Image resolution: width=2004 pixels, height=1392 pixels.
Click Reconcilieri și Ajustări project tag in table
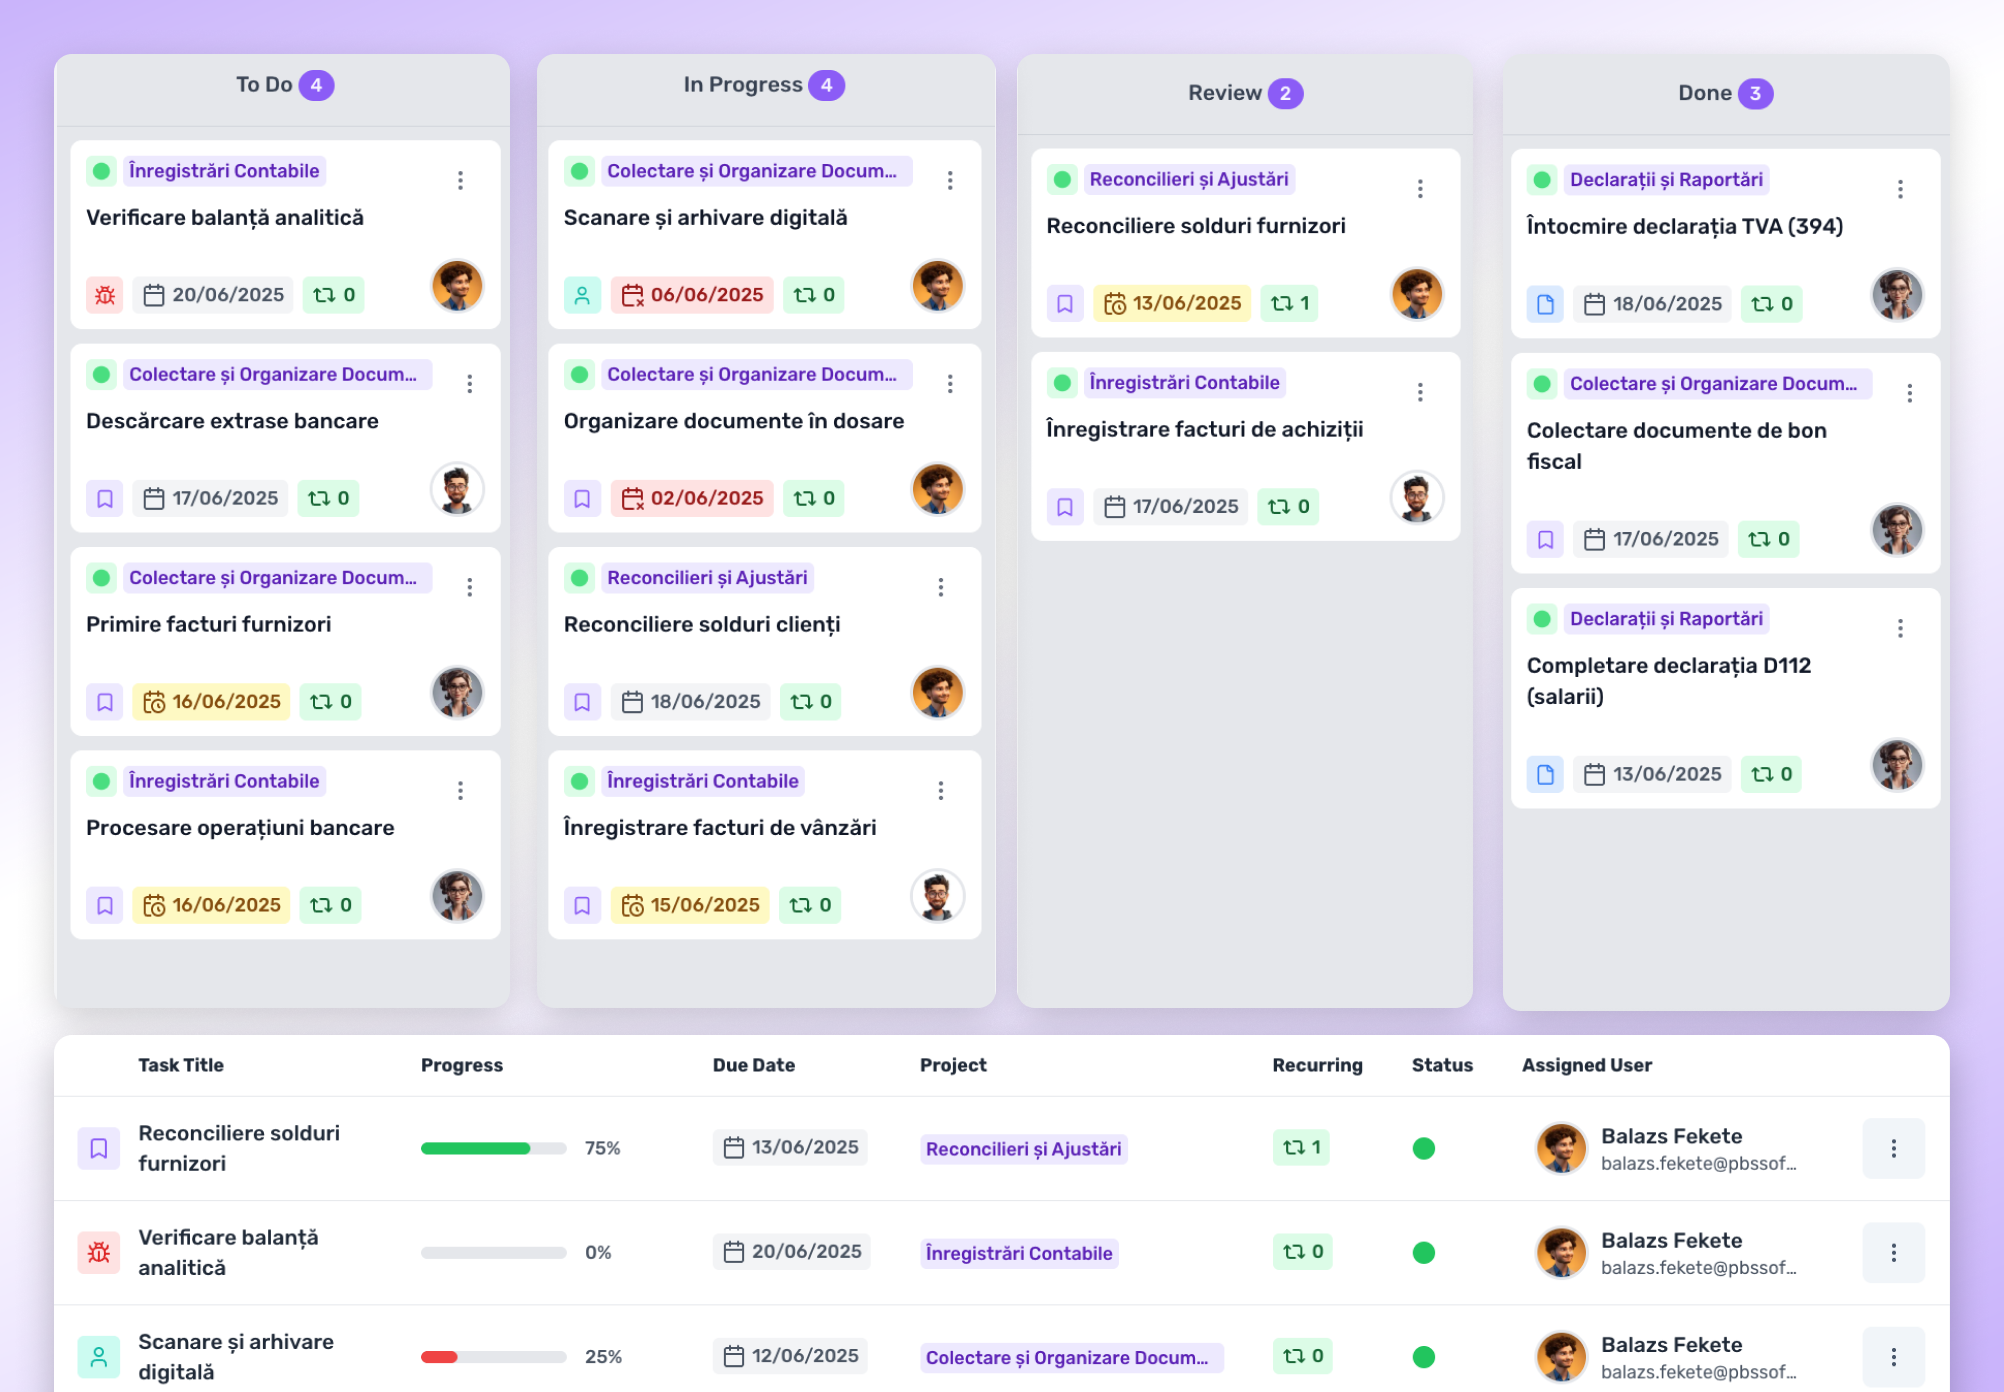[x=1022, y=1149]
